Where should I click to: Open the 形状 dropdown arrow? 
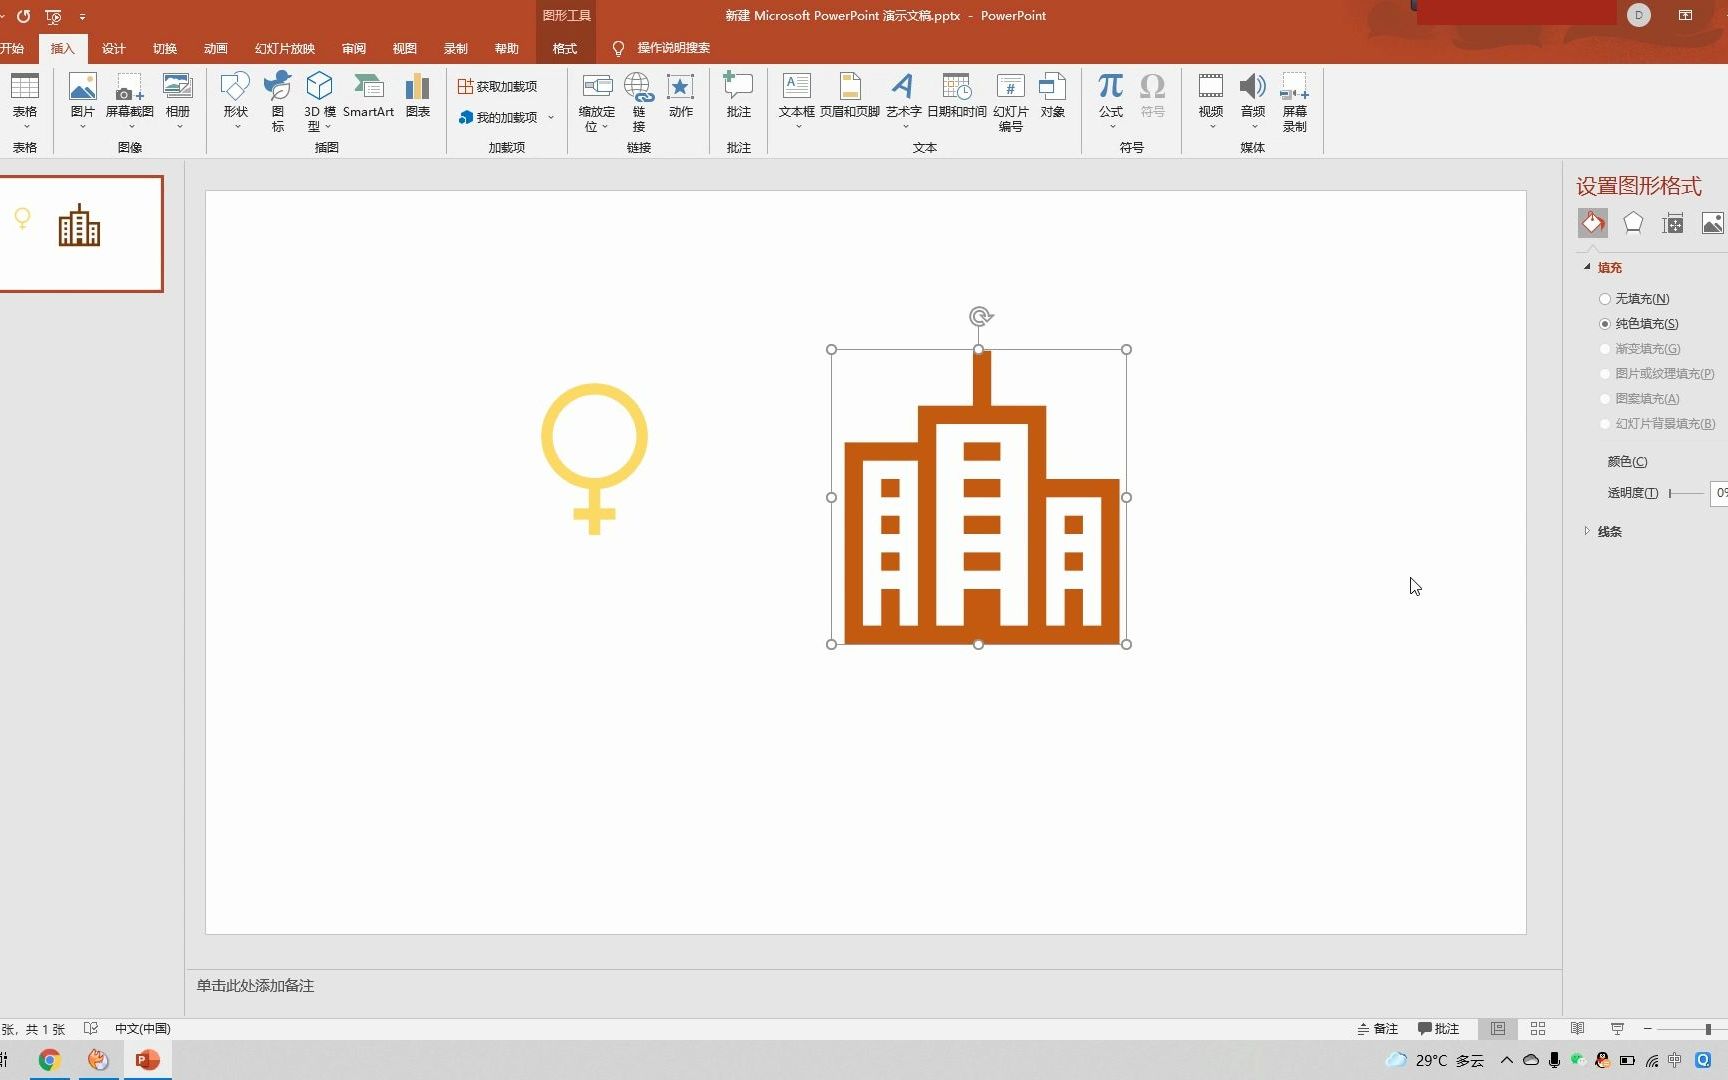click(x=237, y=127)
